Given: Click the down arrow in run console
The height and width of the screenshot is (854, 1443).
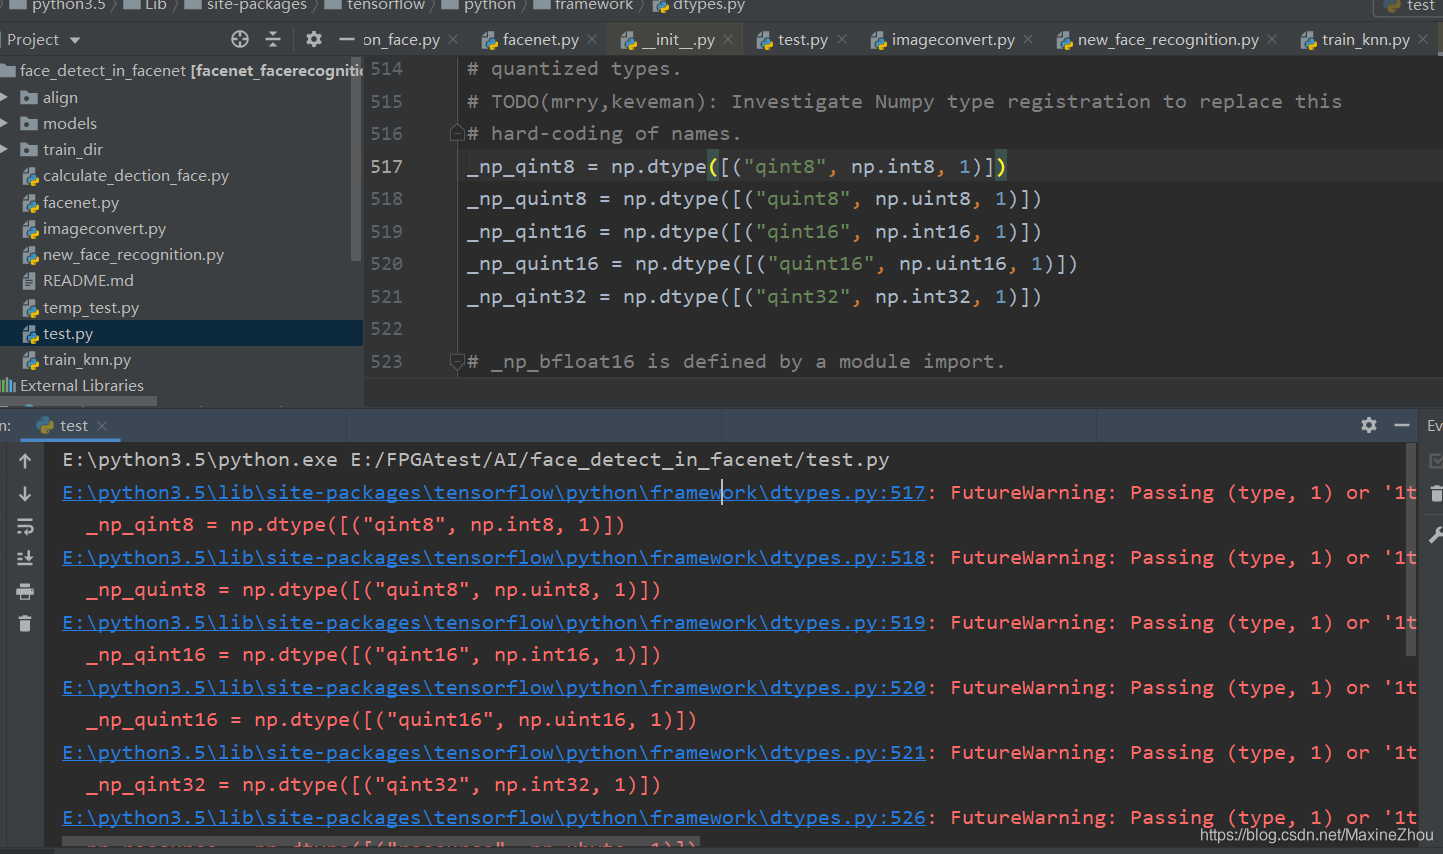Looking at the screenshot, I should point(25,494).
